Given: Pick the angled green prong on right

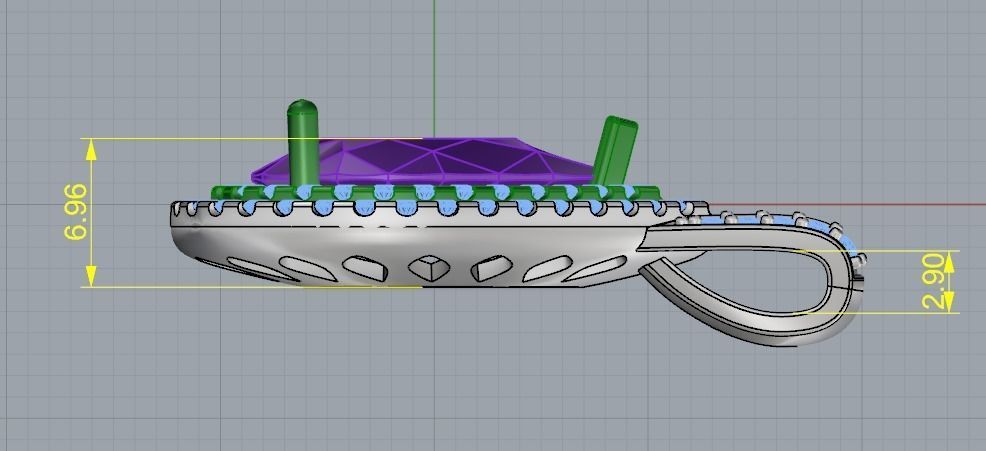Looking at the screenshot, I should pos(615,151).
